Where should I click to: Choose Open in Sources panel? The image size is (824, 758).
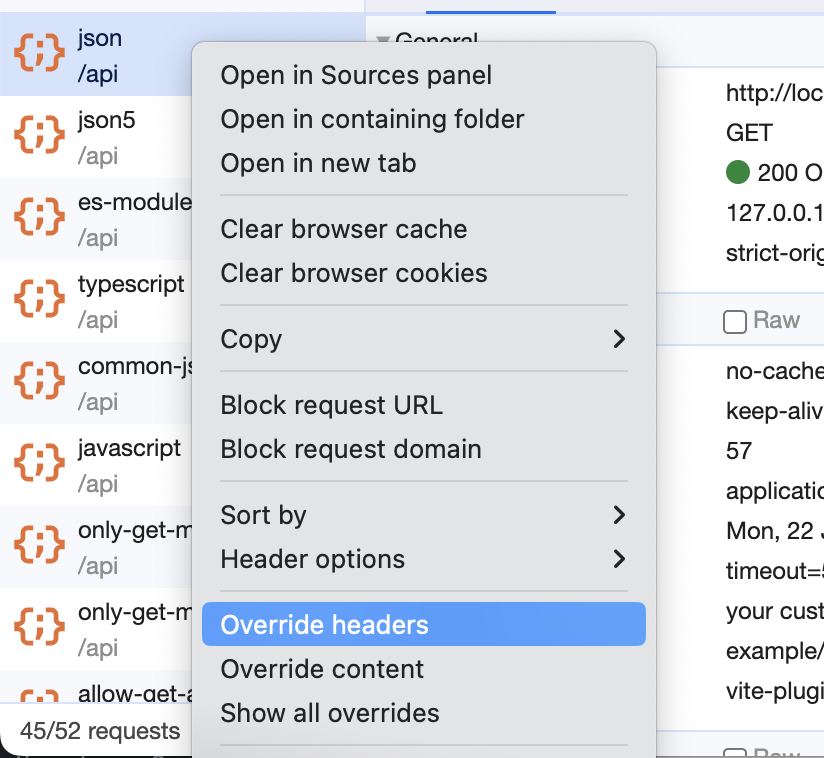click(x=356, y=75)
